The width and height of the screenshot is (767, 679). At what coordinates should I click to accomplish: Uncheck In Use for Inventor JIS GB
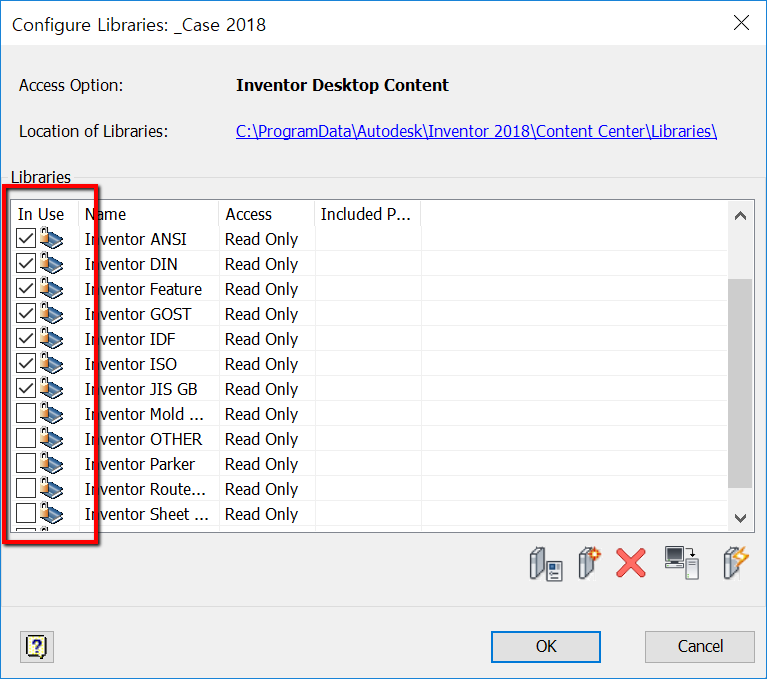(x=26, y=388)
